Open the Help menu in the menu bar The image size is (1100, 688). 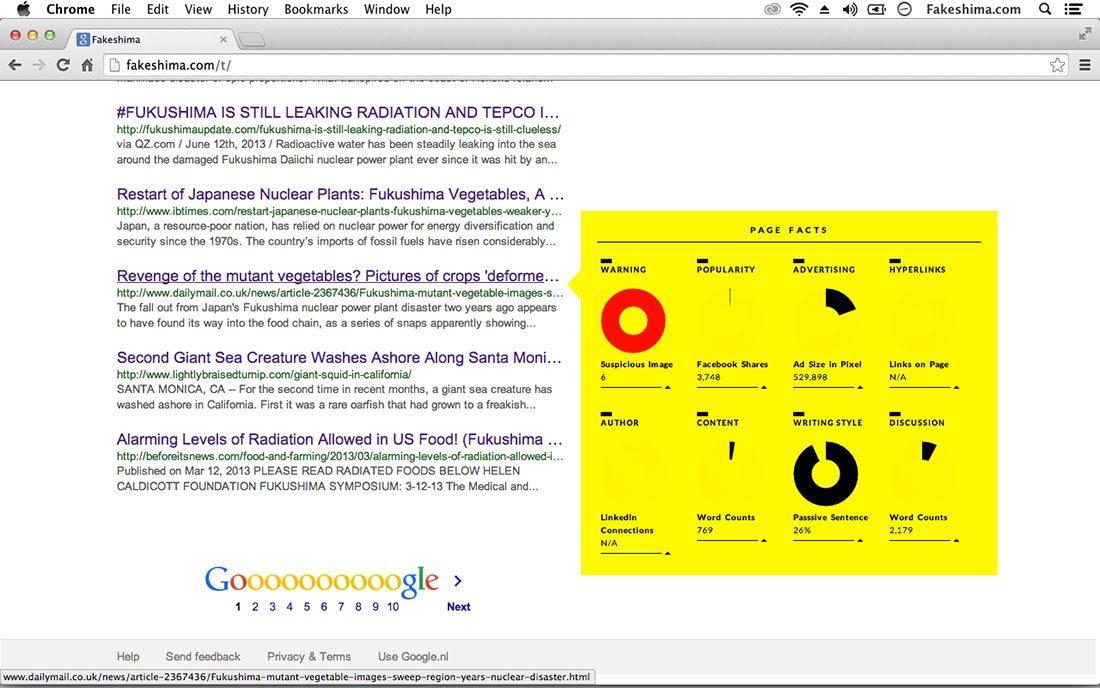[438, 9]
